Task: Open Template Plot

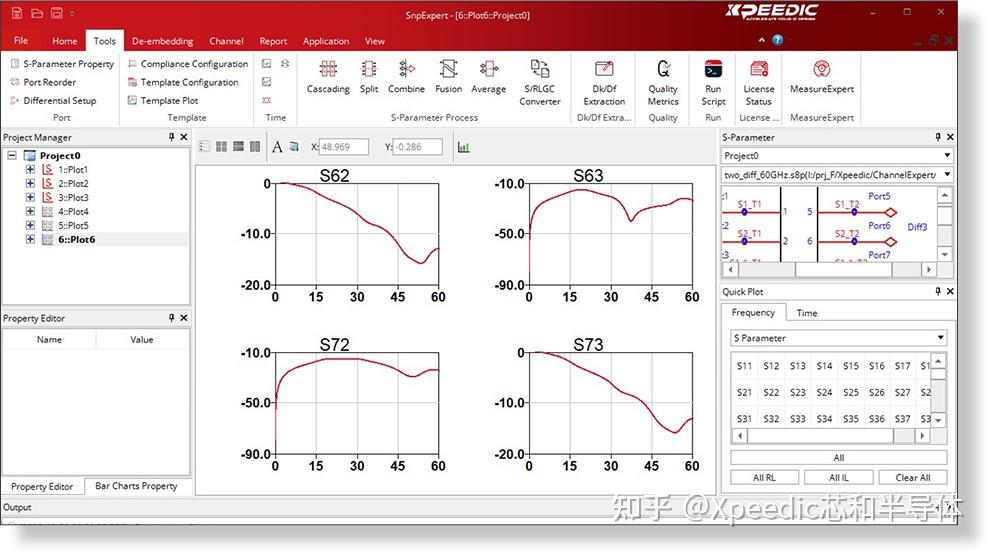Action: (x=163, y=100)
